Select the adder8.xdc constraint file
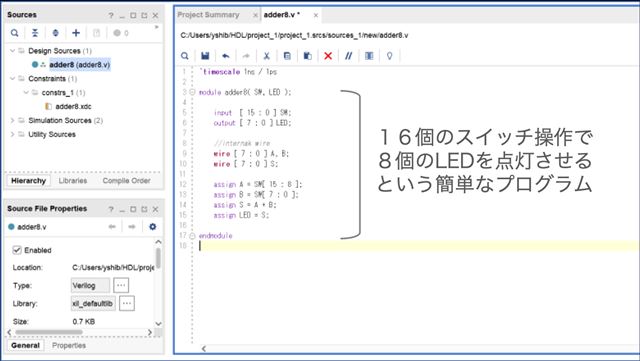The image size is (640, 361). pyautogui.click(x=73, y=107)
